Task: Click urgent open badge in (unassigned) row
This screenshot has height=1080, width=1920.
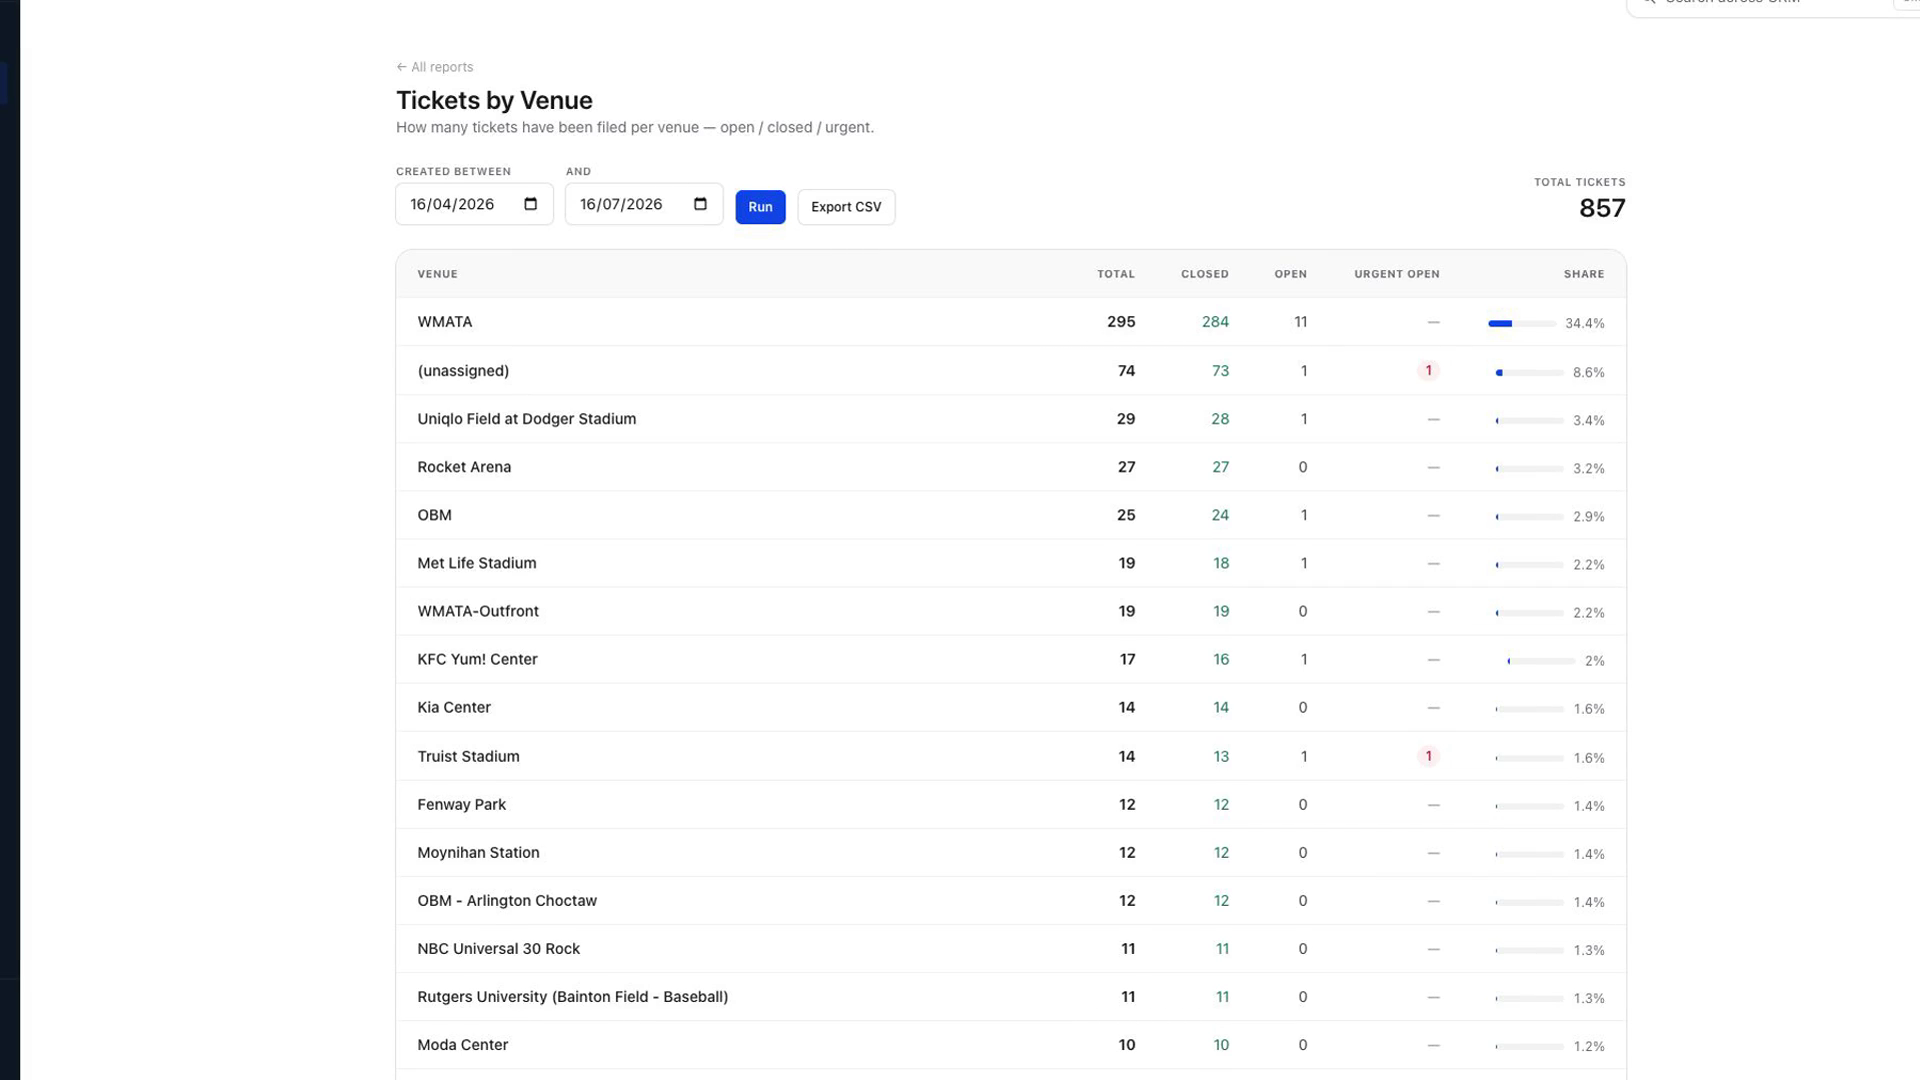Action: 1428,371
